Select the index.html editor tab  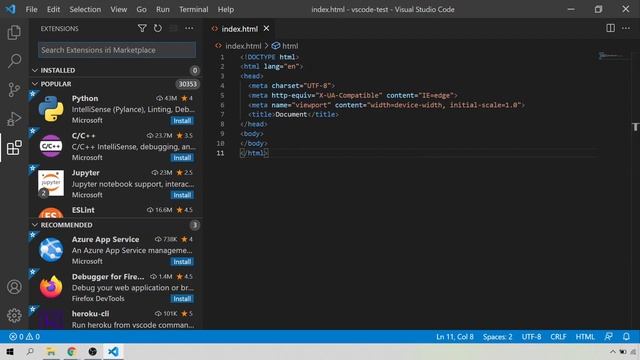coord(240,29)
